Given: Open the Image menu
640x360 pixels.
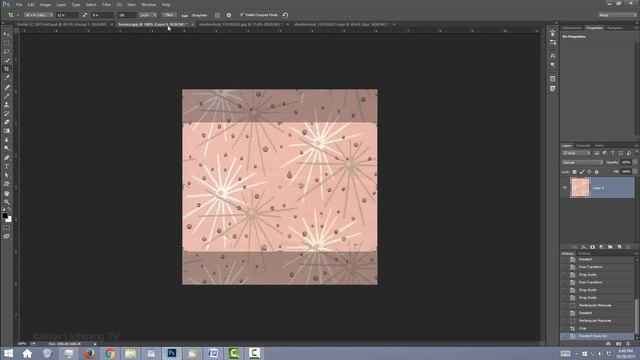Looking at the screenshot, I should tap(45, 4).
